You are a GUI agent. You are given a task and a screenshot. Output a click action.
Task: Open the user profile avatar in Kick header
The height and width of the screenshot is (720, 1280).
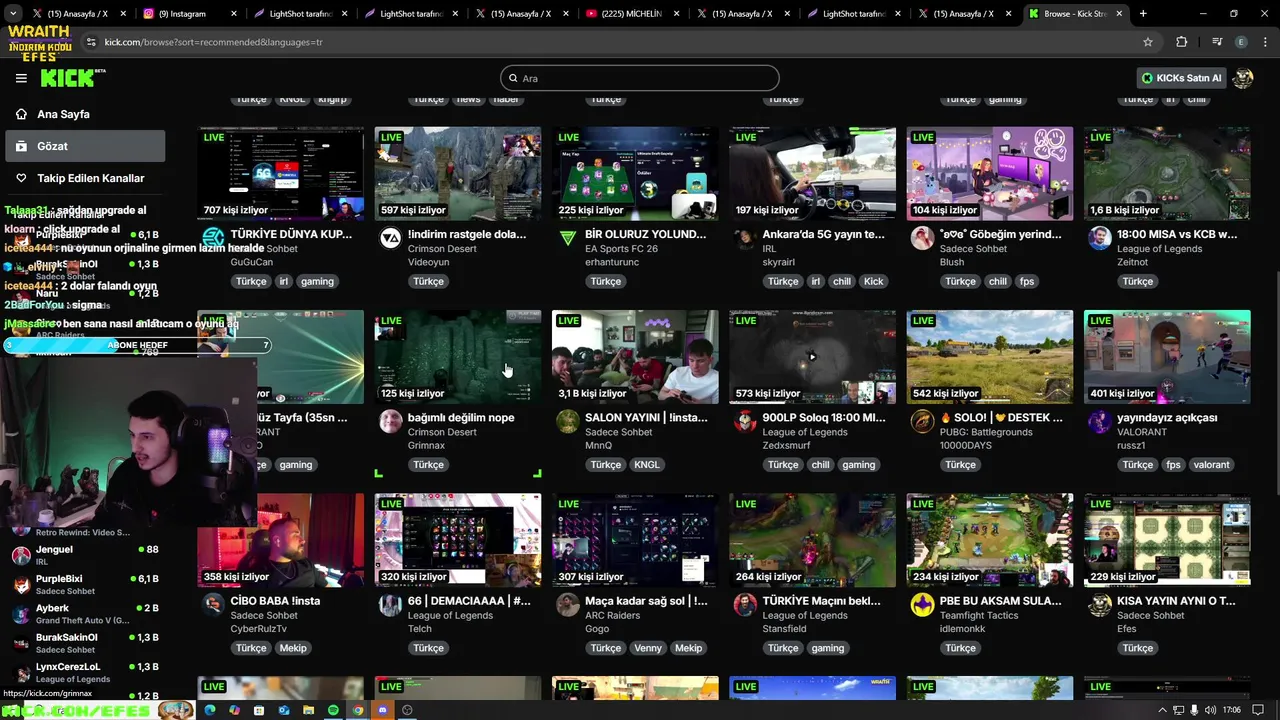click(x=1243, y=78)
